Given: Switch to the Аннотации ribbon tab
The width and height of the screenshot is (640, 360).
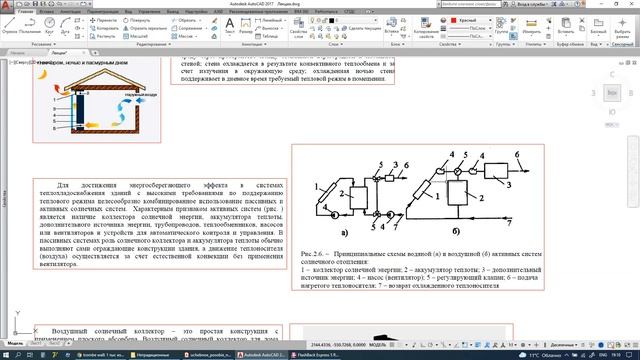Looking at the screenshot, I should 71,11.
